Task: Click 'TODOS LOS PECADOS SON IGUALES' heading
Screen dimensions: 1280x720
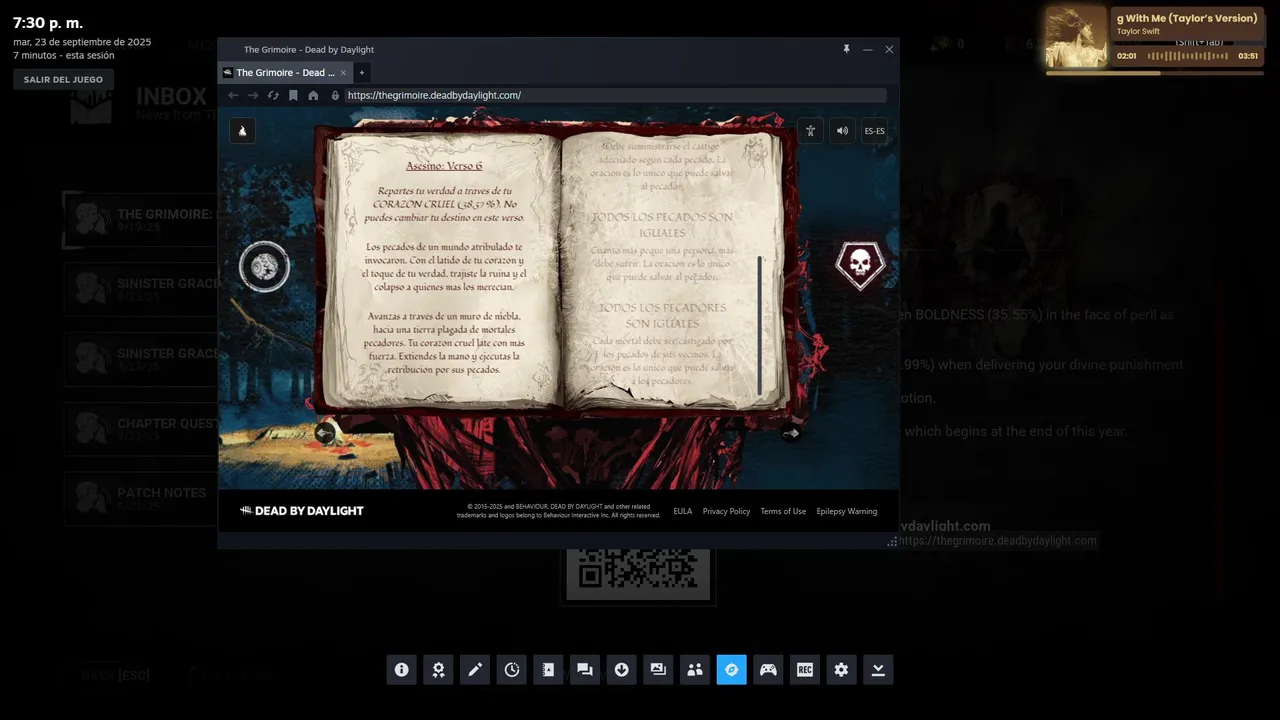Action: 662,224
